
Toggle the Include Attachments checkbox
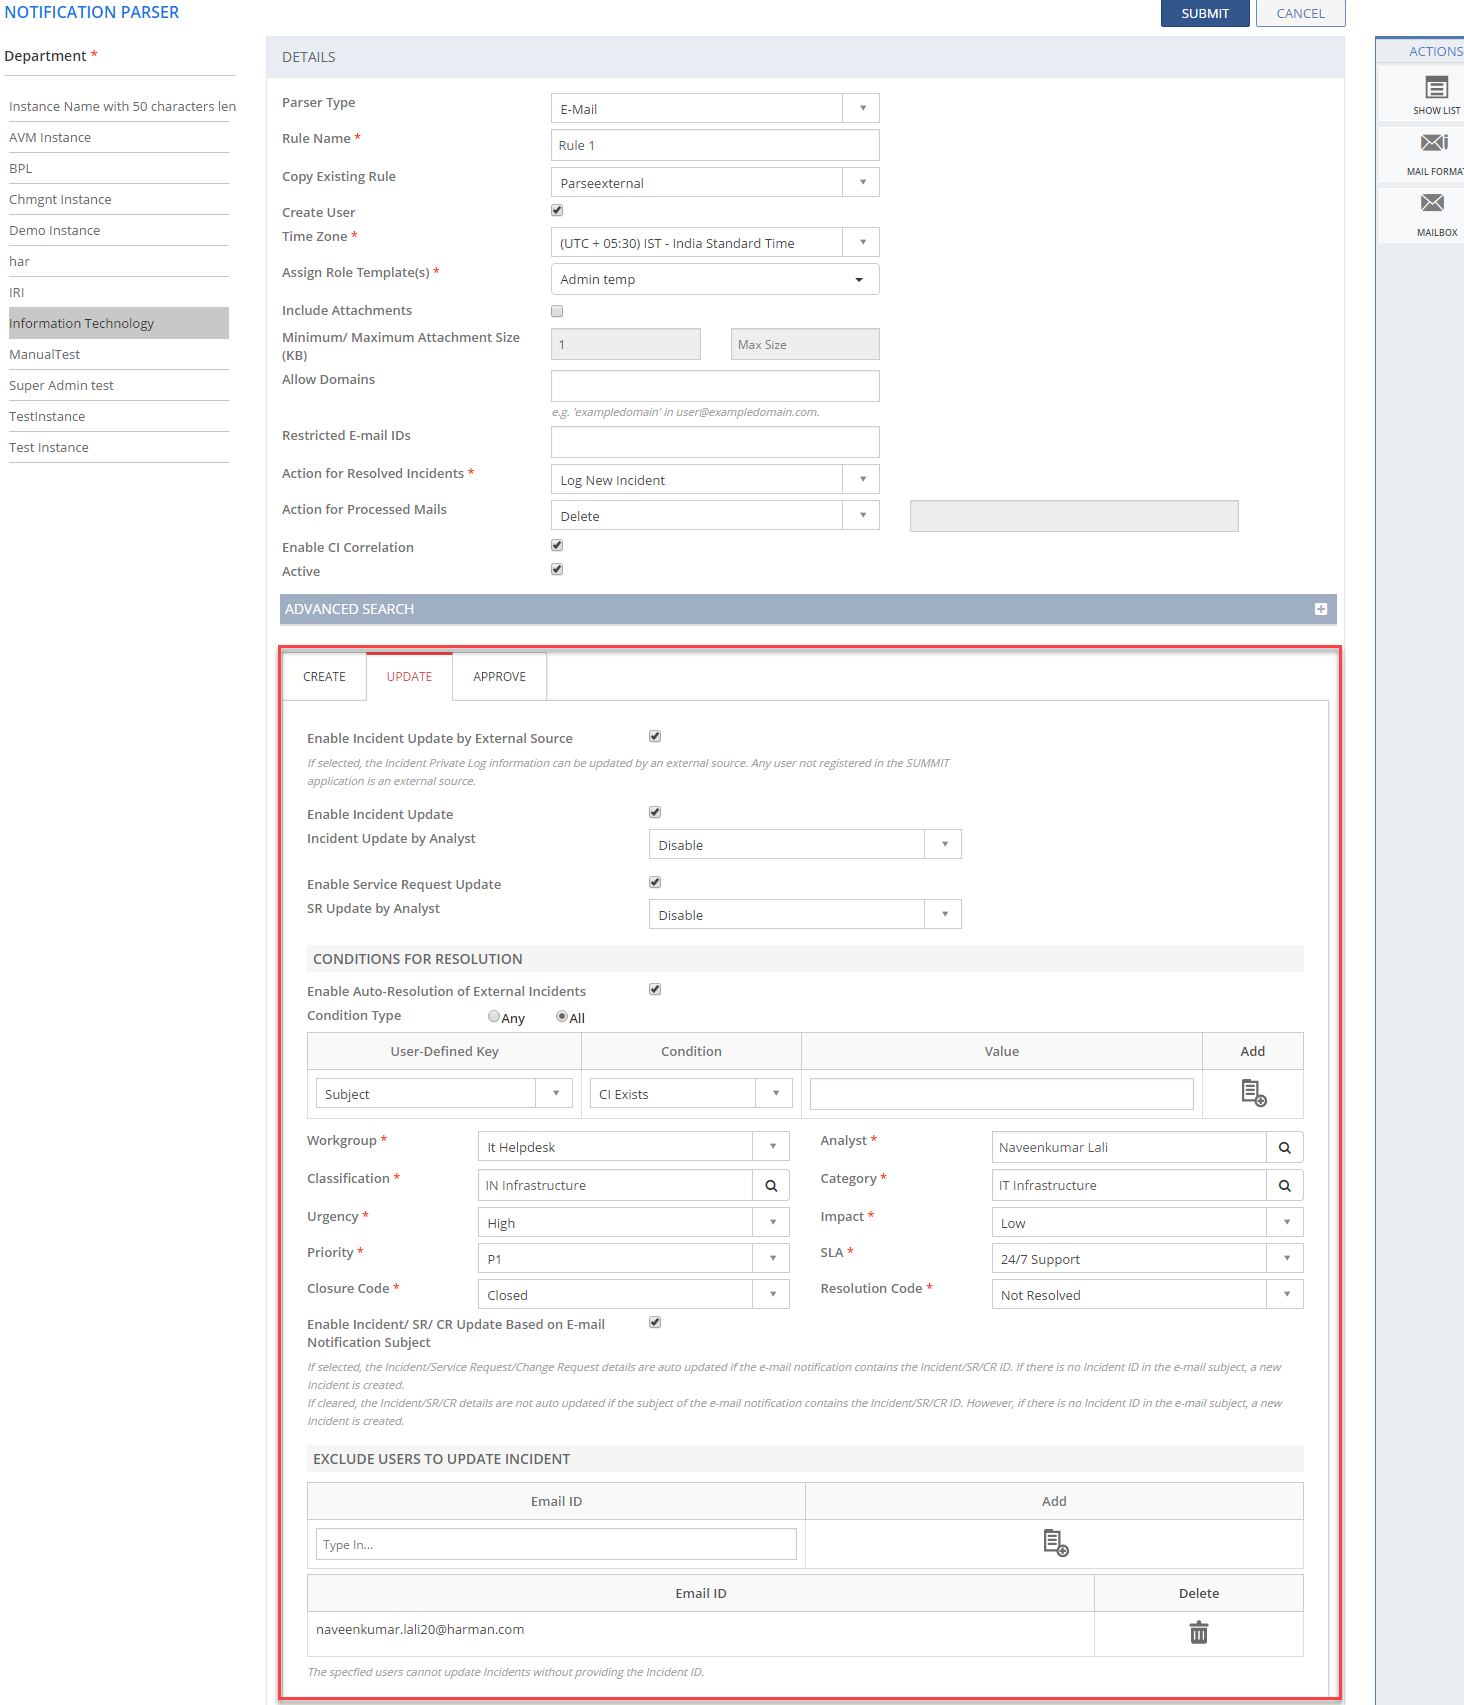point(557,311)
